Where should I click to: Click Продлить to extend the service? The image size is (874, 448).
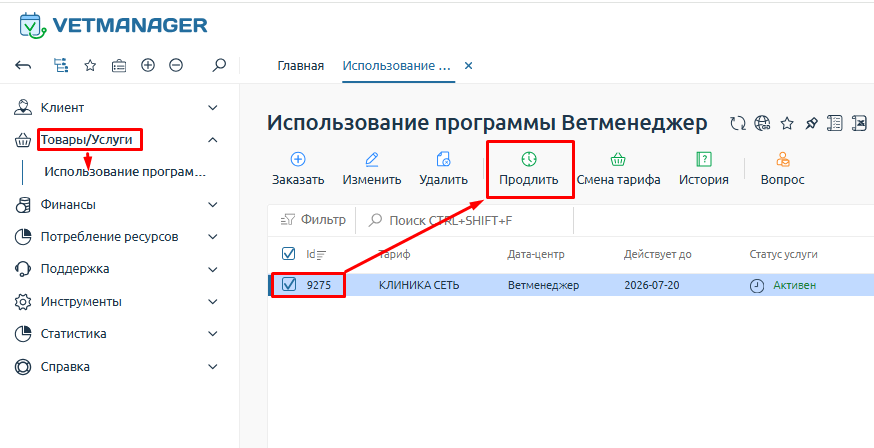[529, 169]
